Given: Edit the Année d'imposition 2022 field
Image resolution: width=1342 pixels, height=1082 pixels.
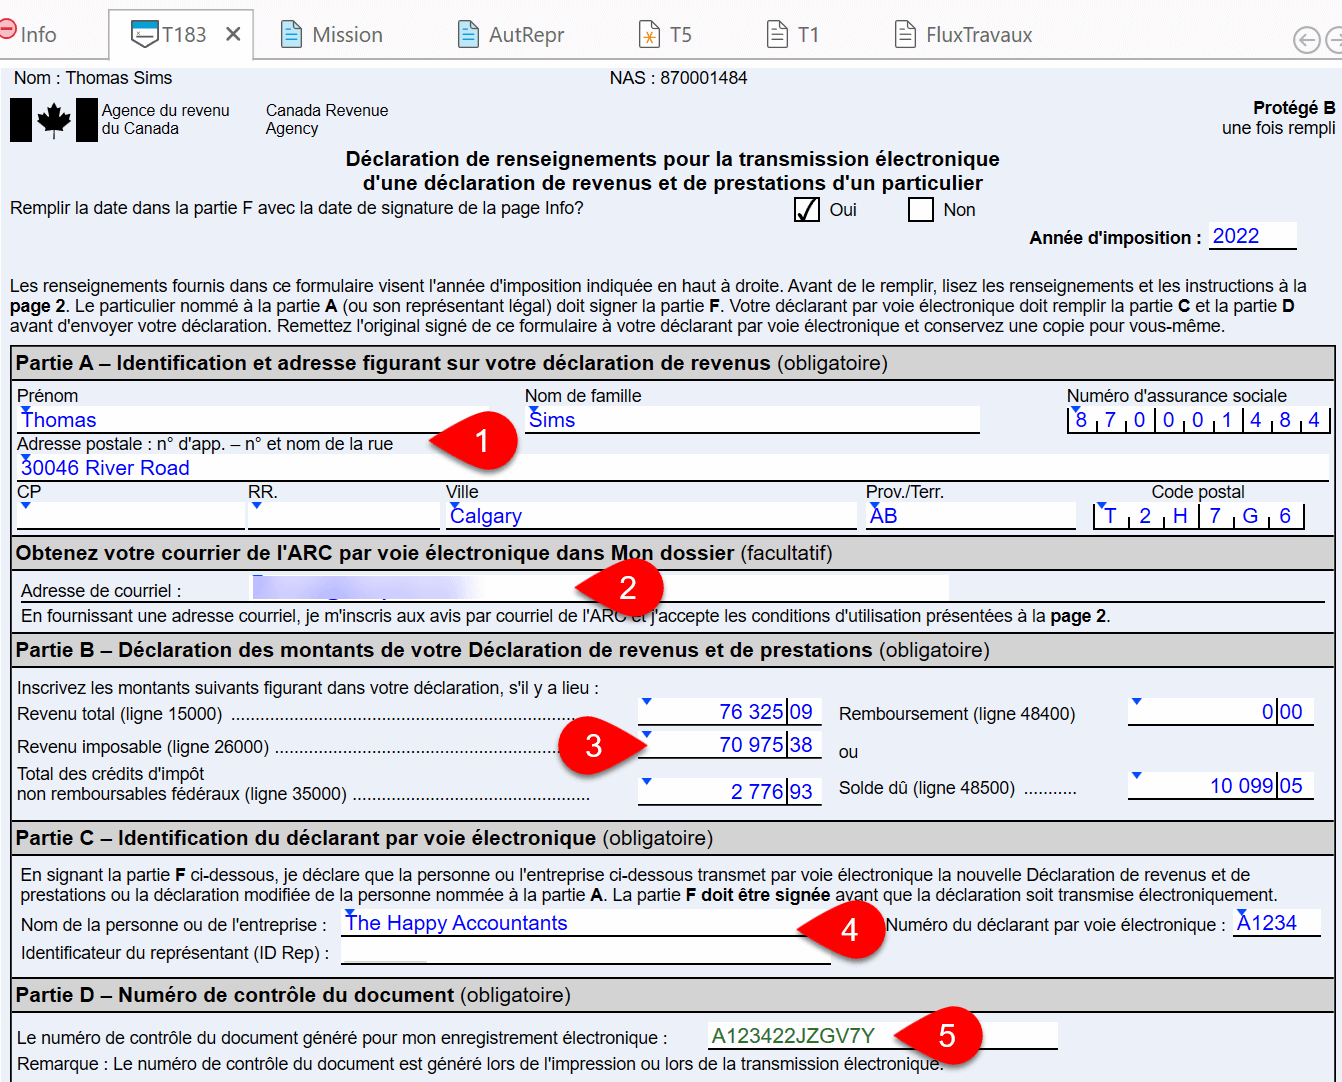Looking at the screenshot, I should (1252, 236).
